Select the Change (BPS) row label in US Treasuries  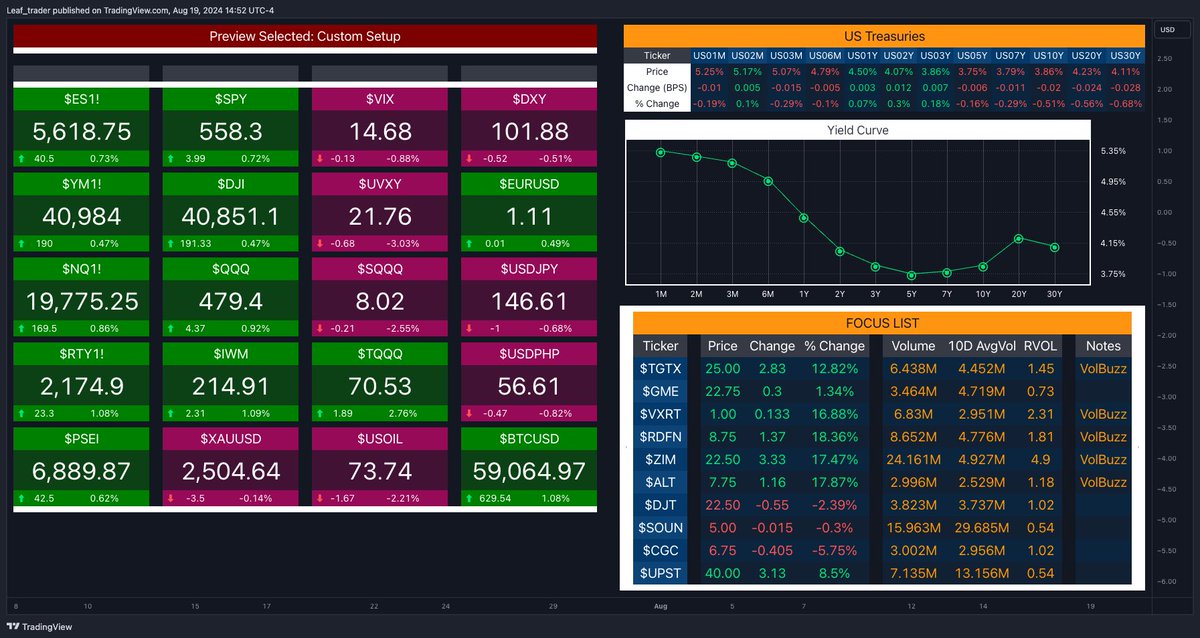655,88
